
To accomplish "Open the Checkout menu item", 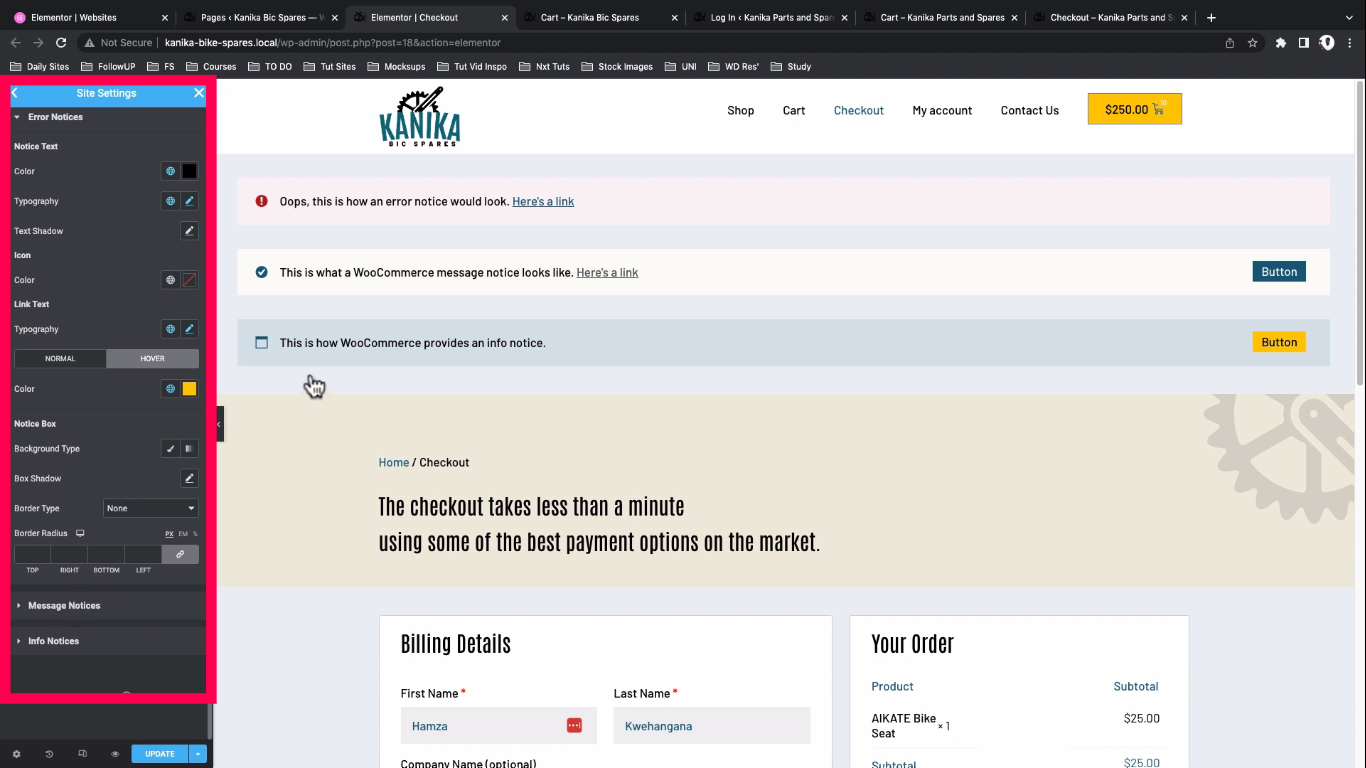I will point(859,110).
